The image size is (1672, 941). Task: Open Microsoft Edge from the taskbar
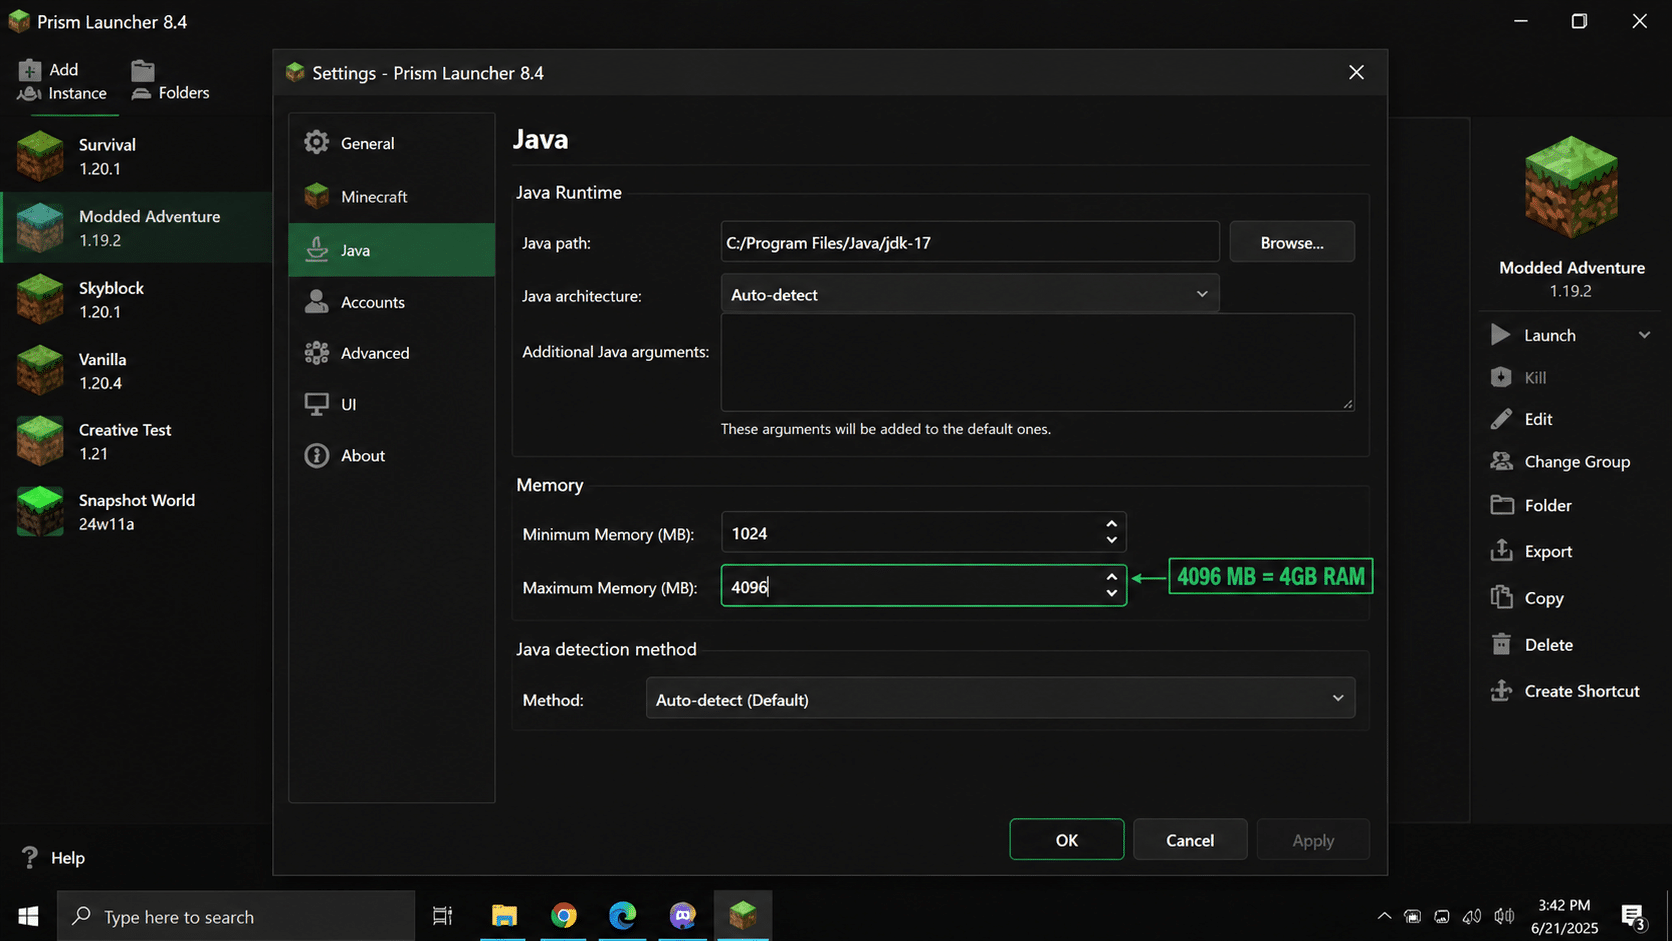tap(623, 916)
